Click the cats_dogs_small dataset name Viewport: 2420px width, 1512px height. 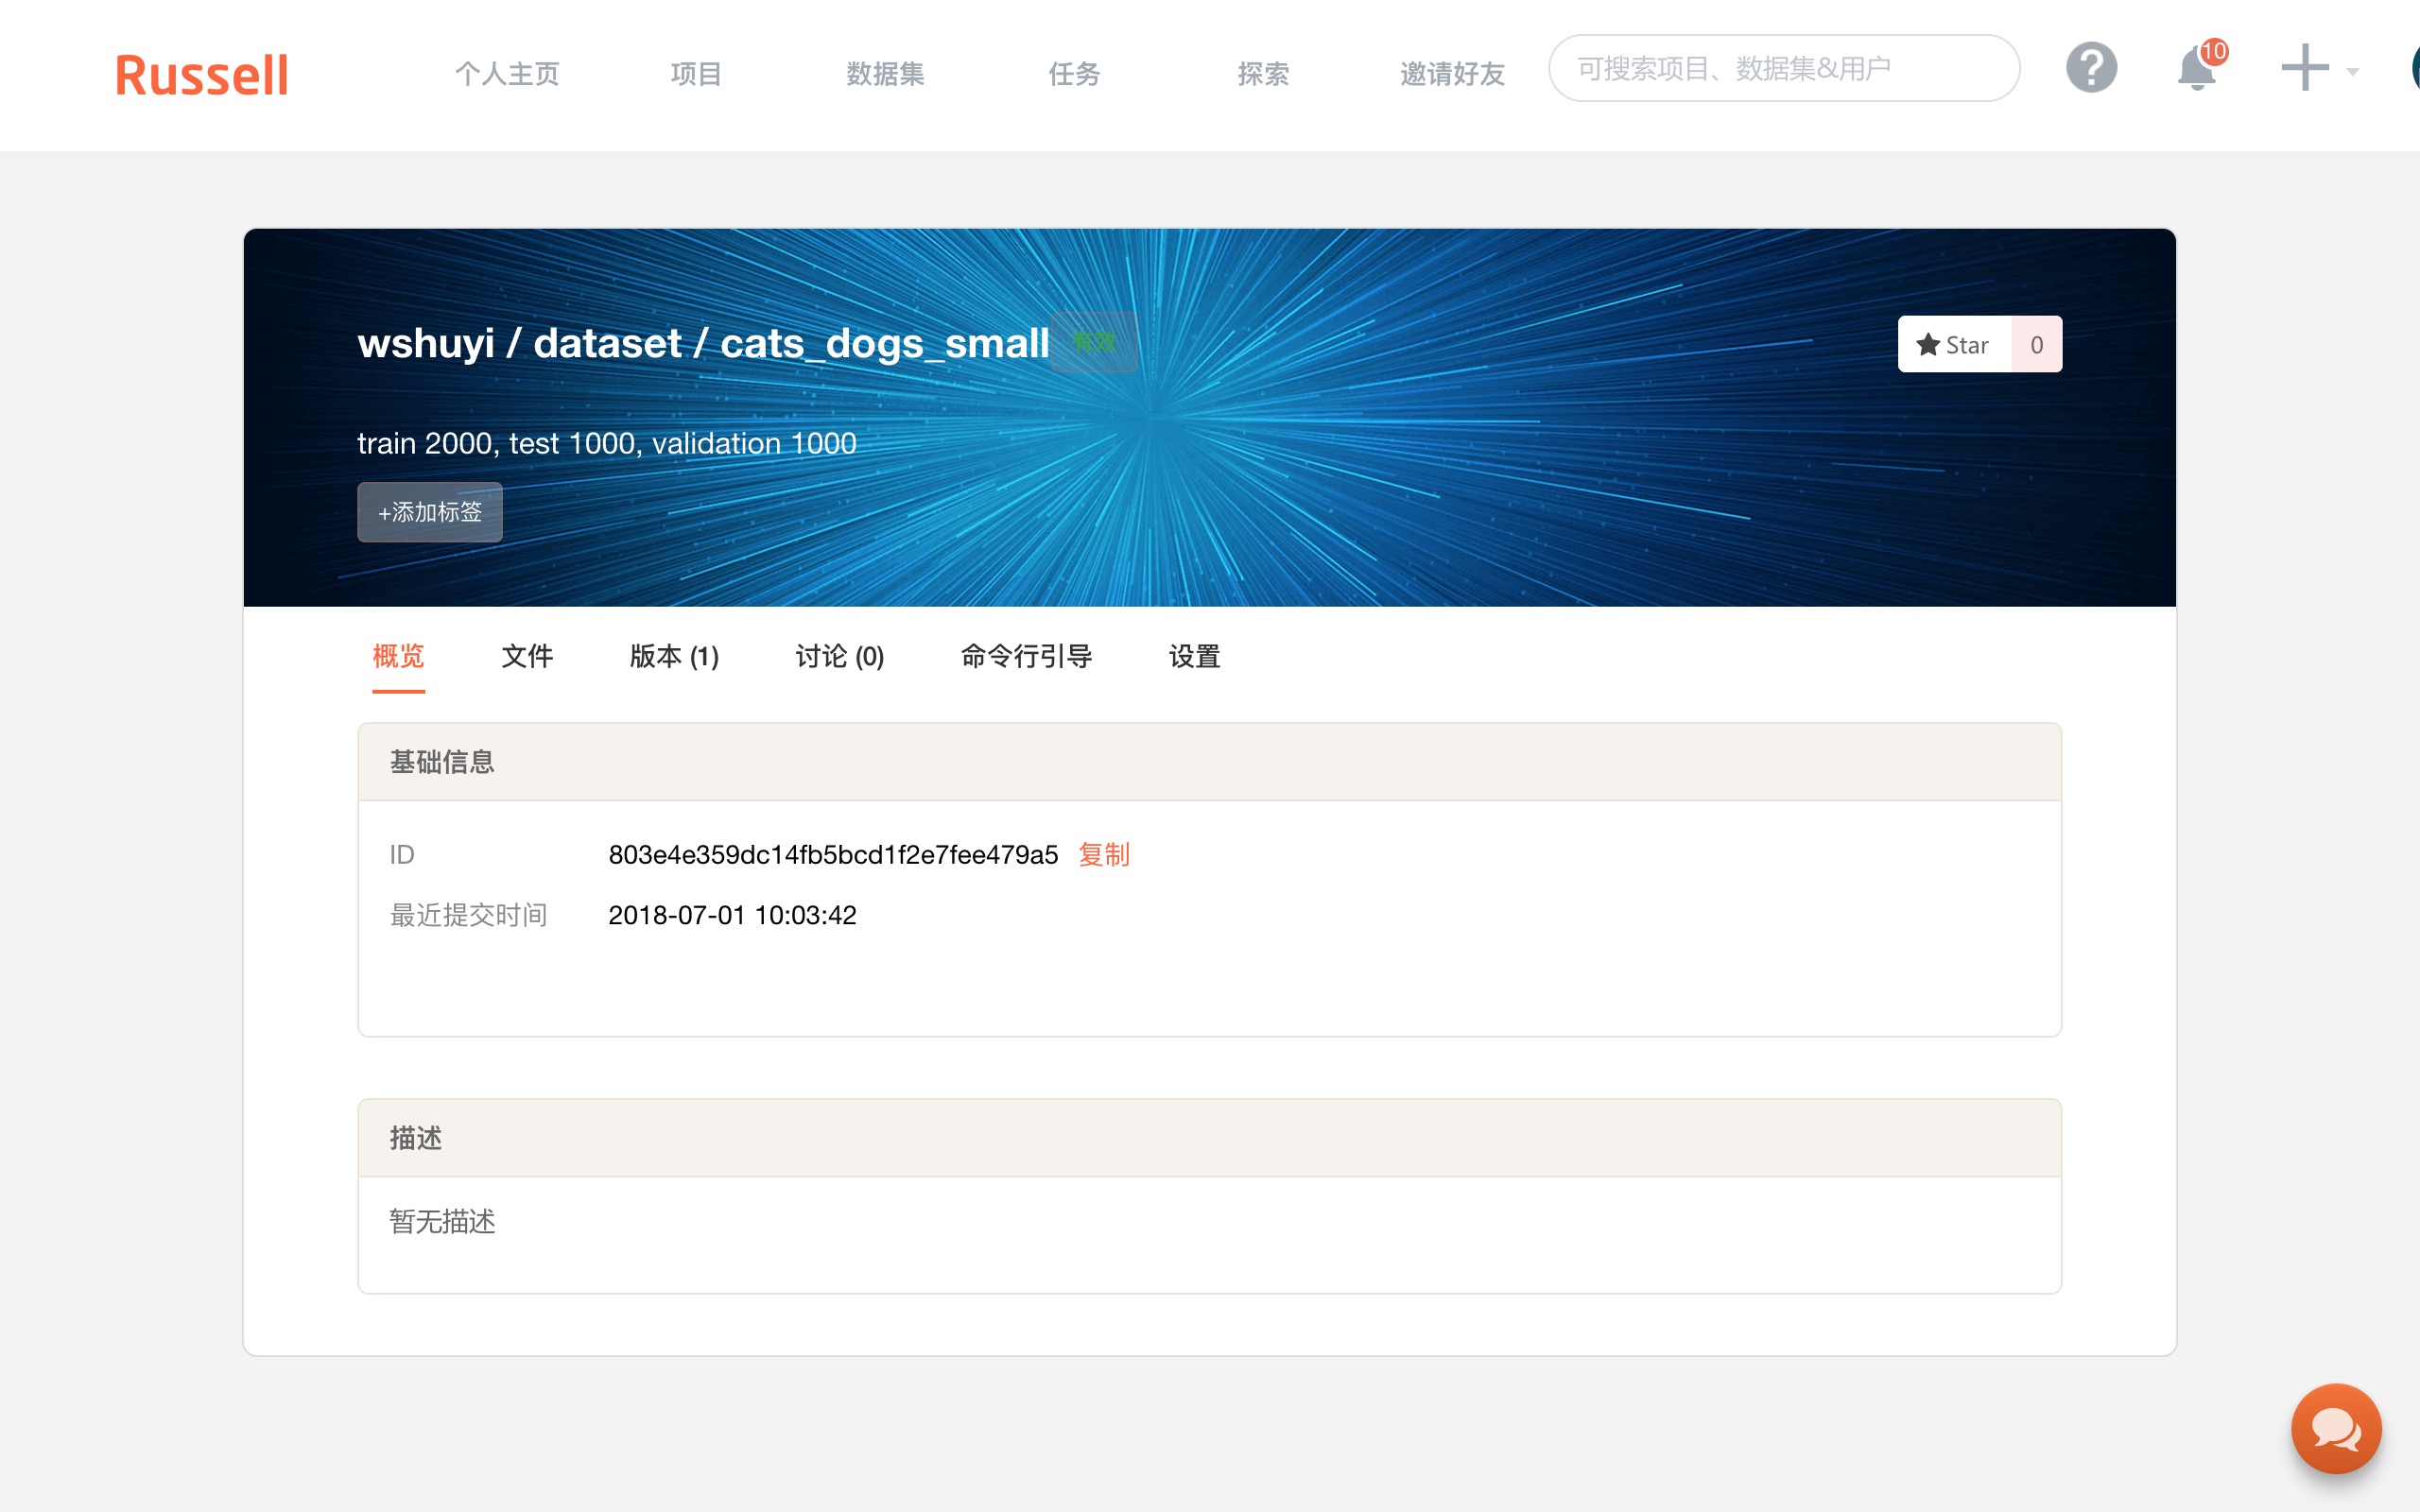[x=884, y=343]
